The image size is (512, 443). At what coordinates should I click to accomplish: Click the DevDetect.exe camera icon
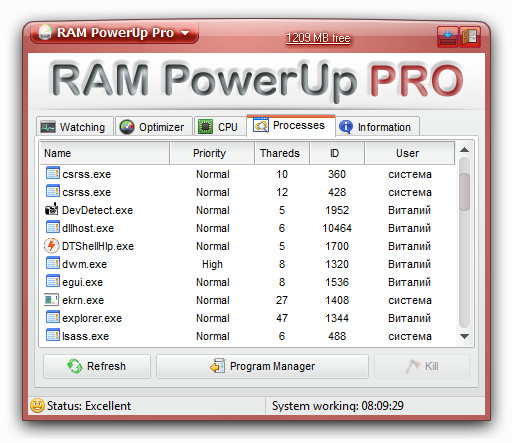coord(52,209)
